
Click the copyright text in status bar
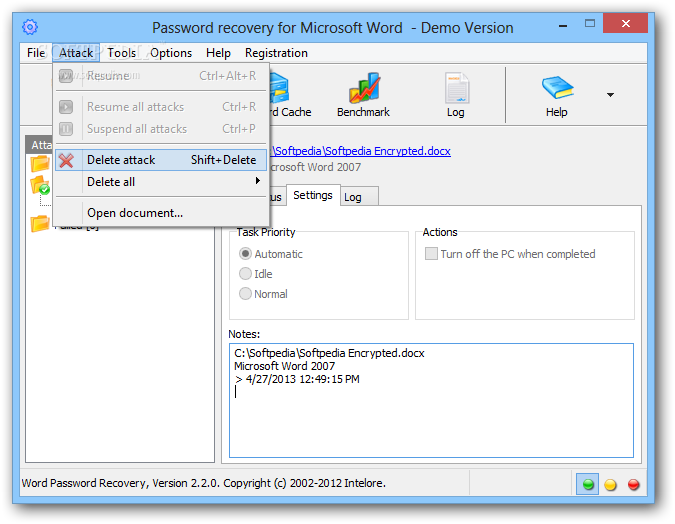[x=204, y=484]
